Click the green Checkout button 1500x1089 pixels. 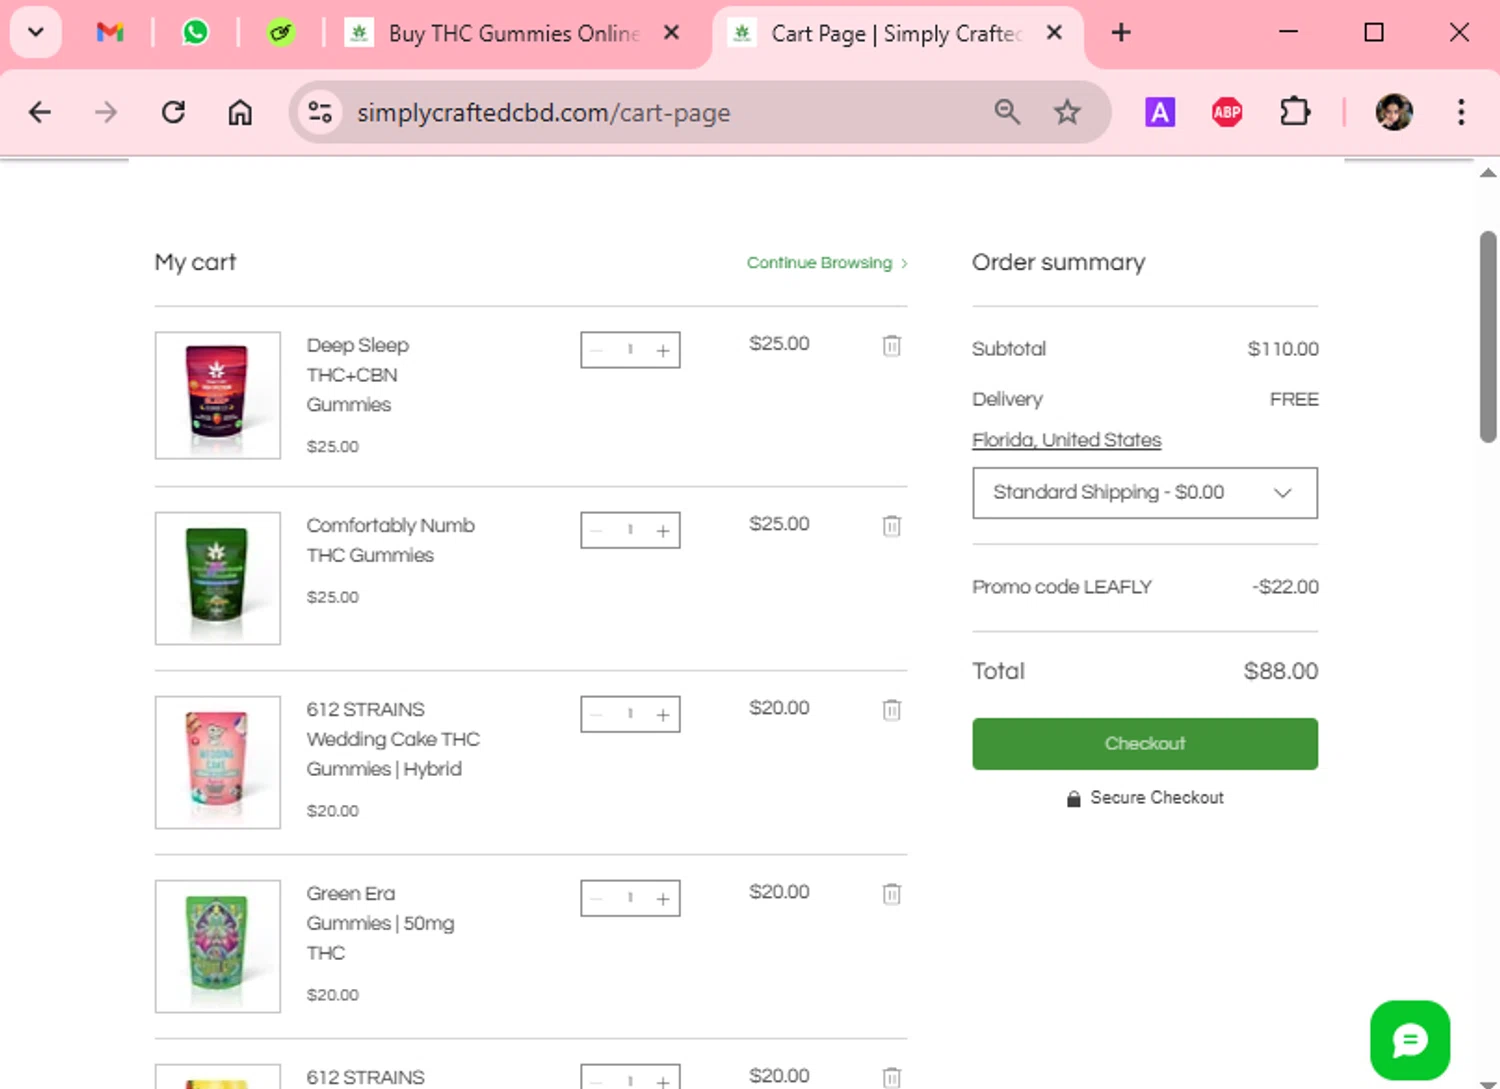tap(1145, 744)
